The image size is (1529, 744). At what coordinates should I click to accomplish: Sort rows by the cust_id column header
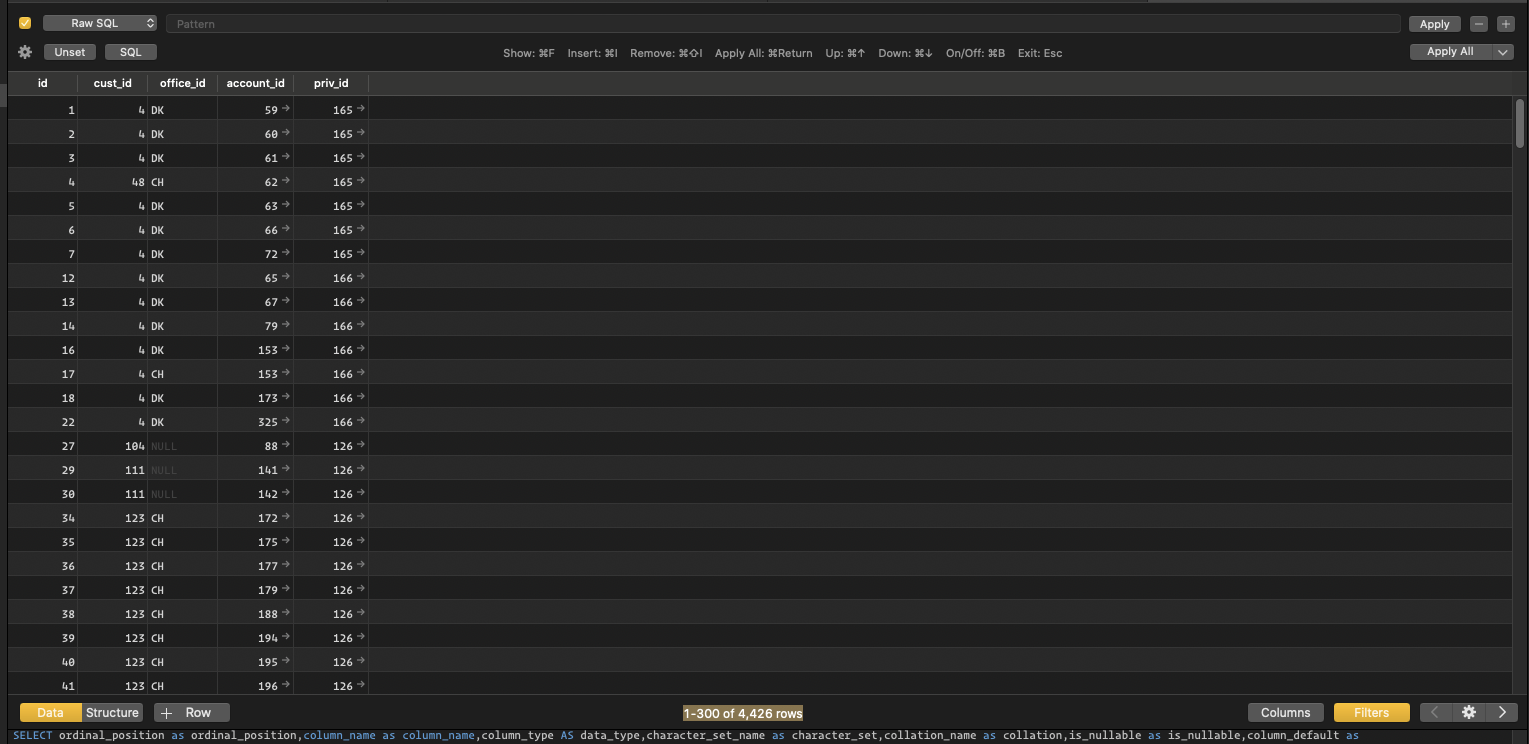point(112,83)
